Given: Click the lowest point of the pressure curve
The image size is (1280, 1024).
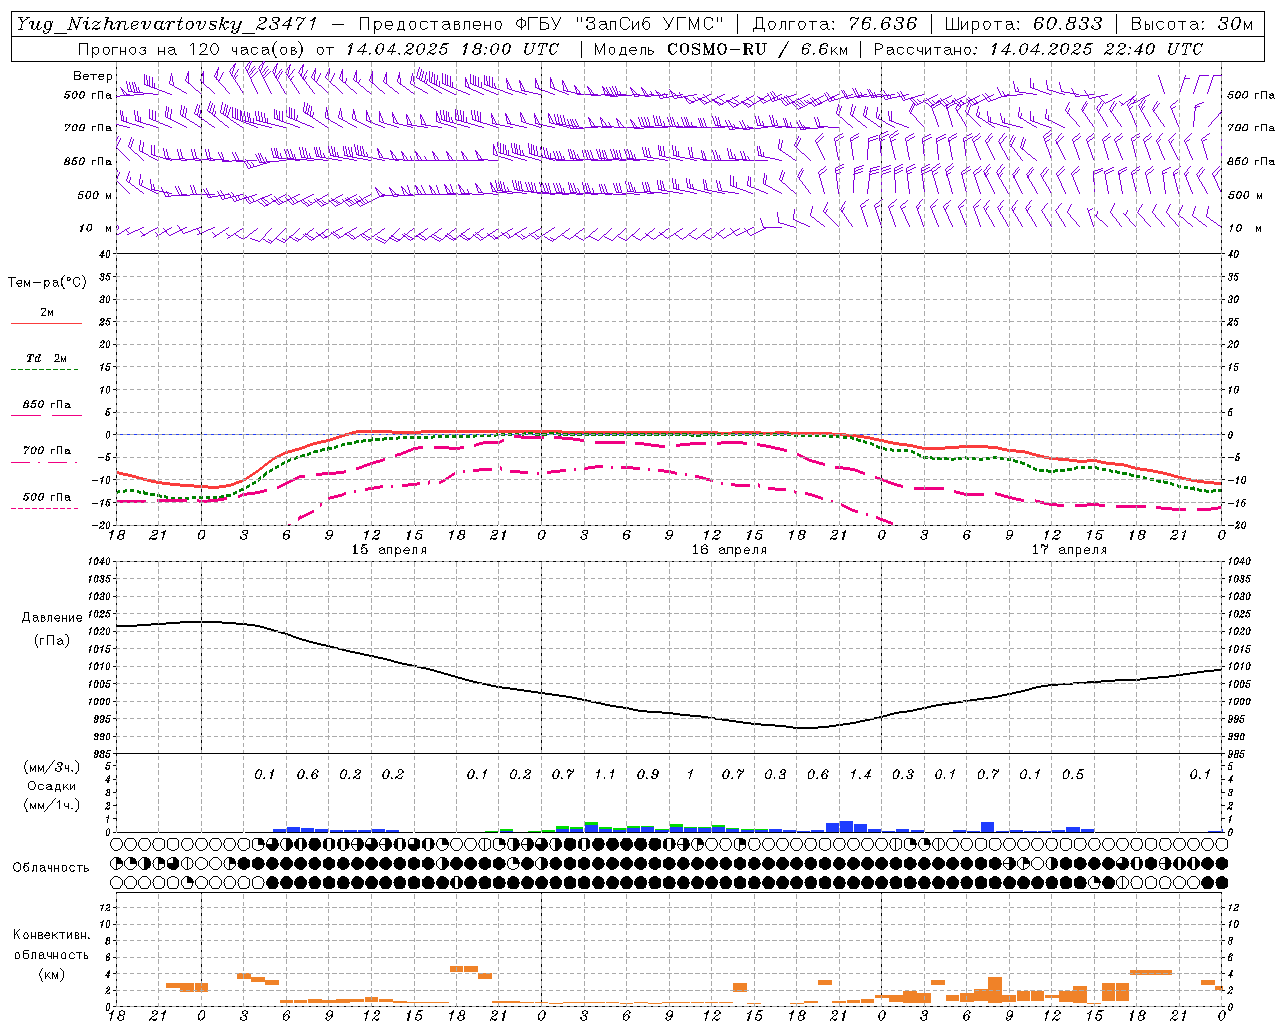Looking at the screenshot, I should (805, 728).
